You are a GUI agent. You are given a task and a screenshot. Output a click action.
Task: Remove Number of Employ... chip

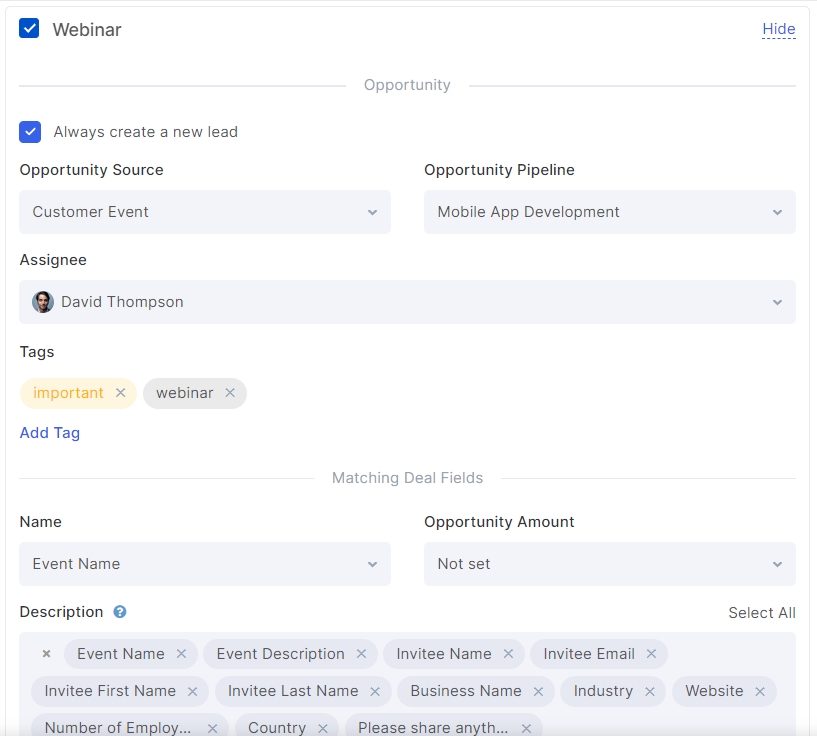click(212, 728)
